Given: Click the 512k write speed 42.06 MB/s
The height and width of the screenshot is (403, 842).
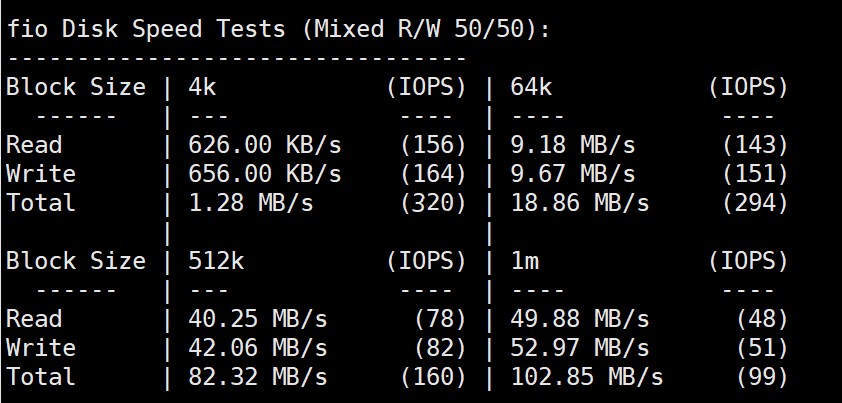Looking at the screenshot, I should [258, 348].
